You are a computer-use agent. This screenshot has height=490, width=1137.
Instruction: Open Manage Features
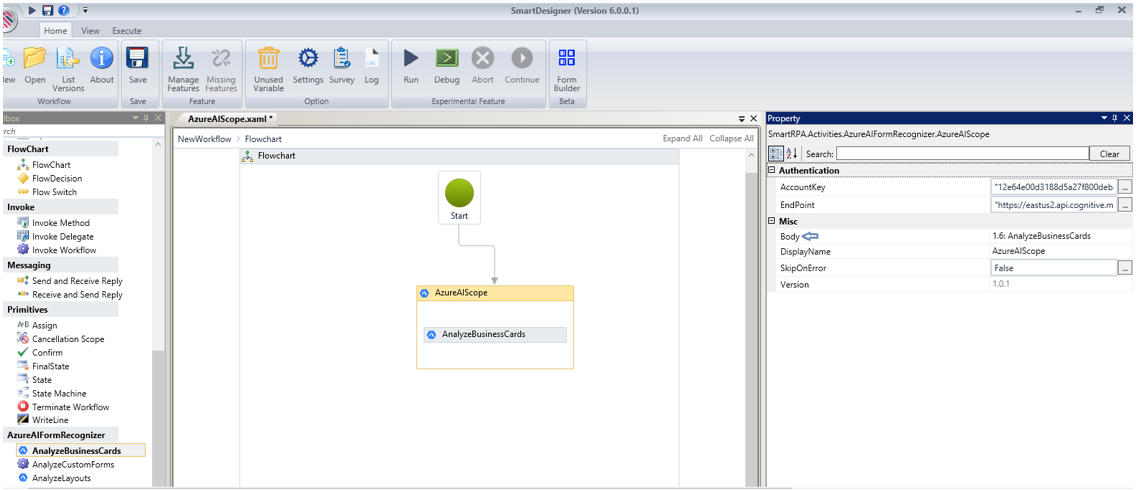point(183,59)
